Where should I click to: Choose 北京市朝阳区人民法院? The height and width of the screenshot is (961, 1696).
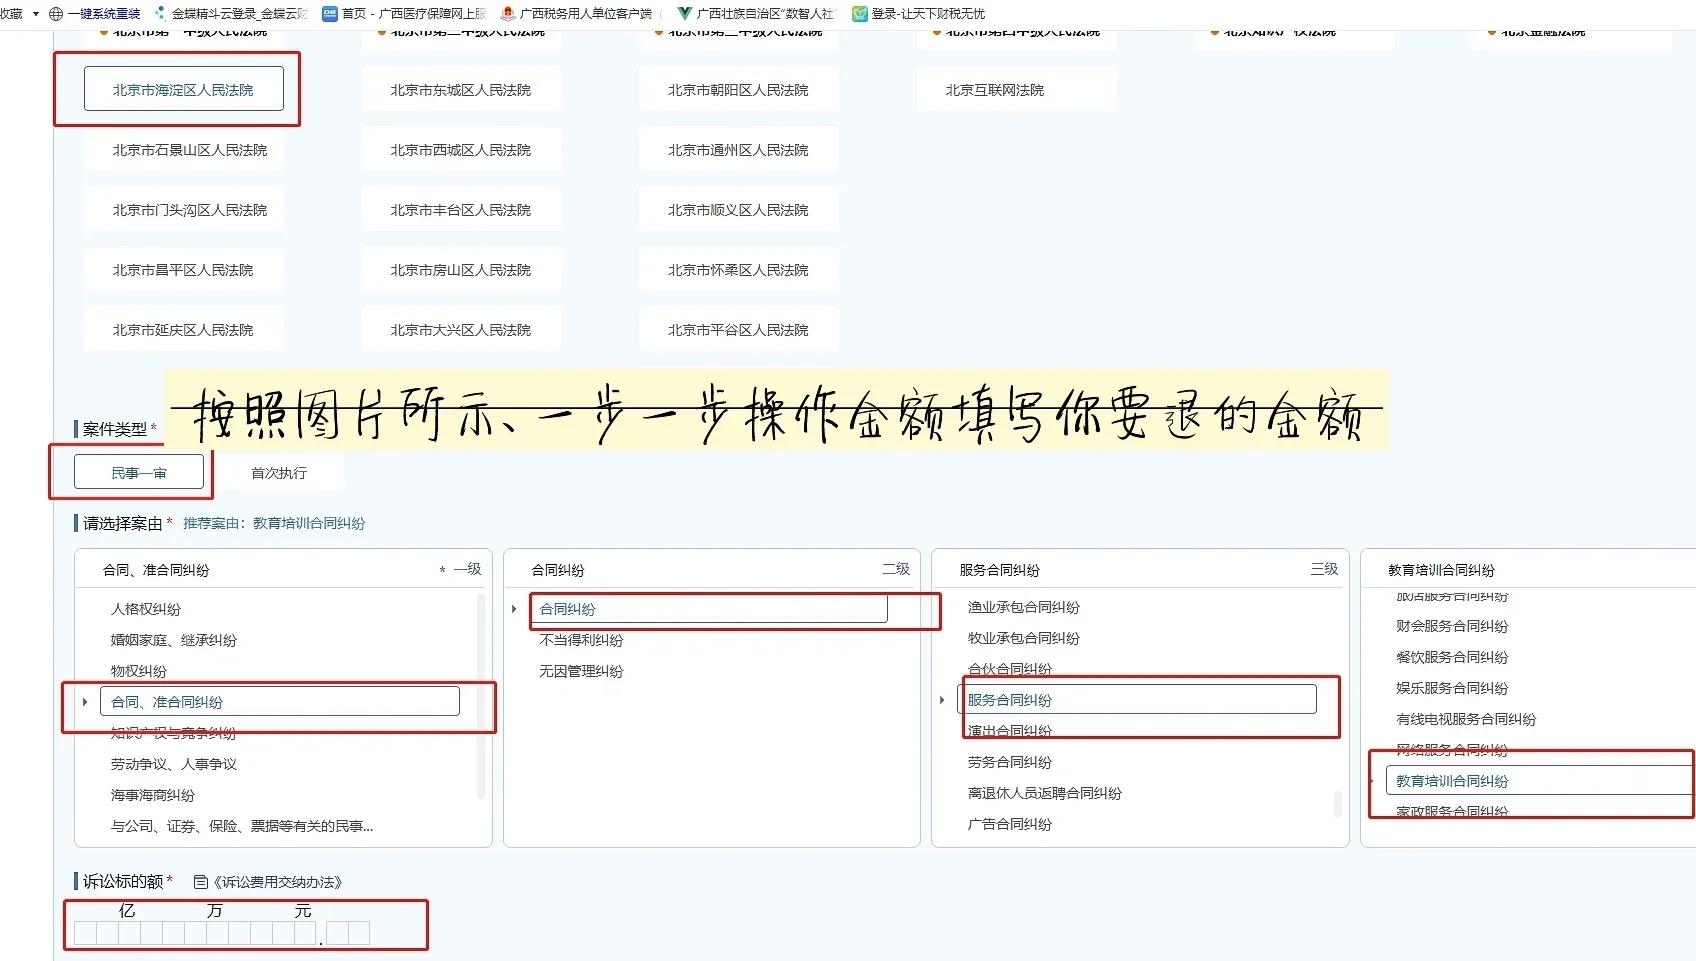[739, 89]
